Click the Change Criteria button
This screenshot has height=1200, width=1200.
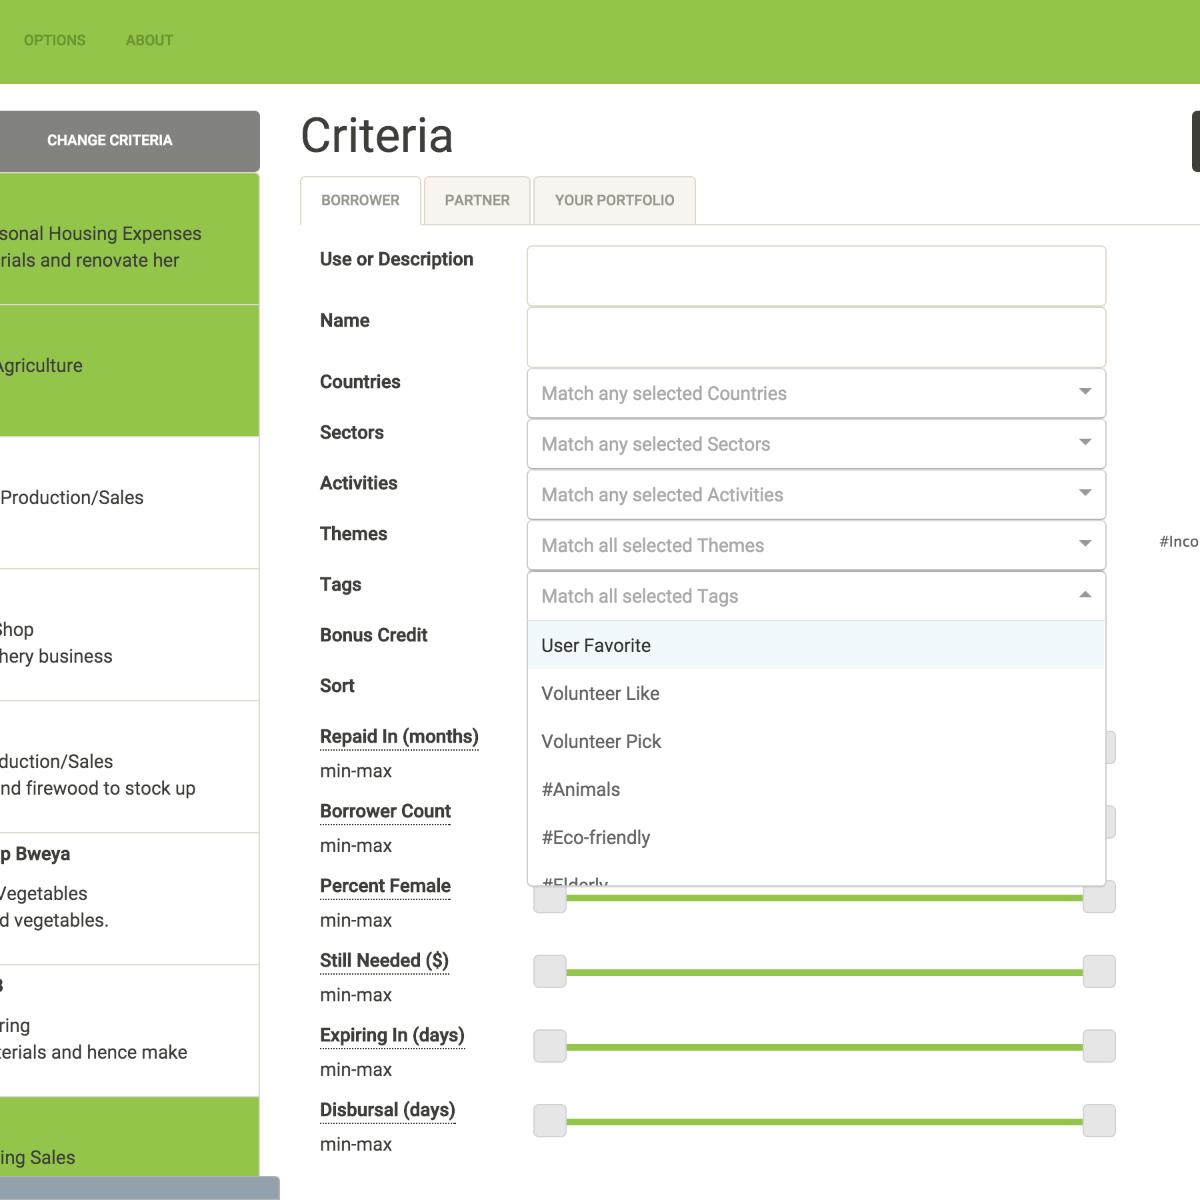click(110, 141)
